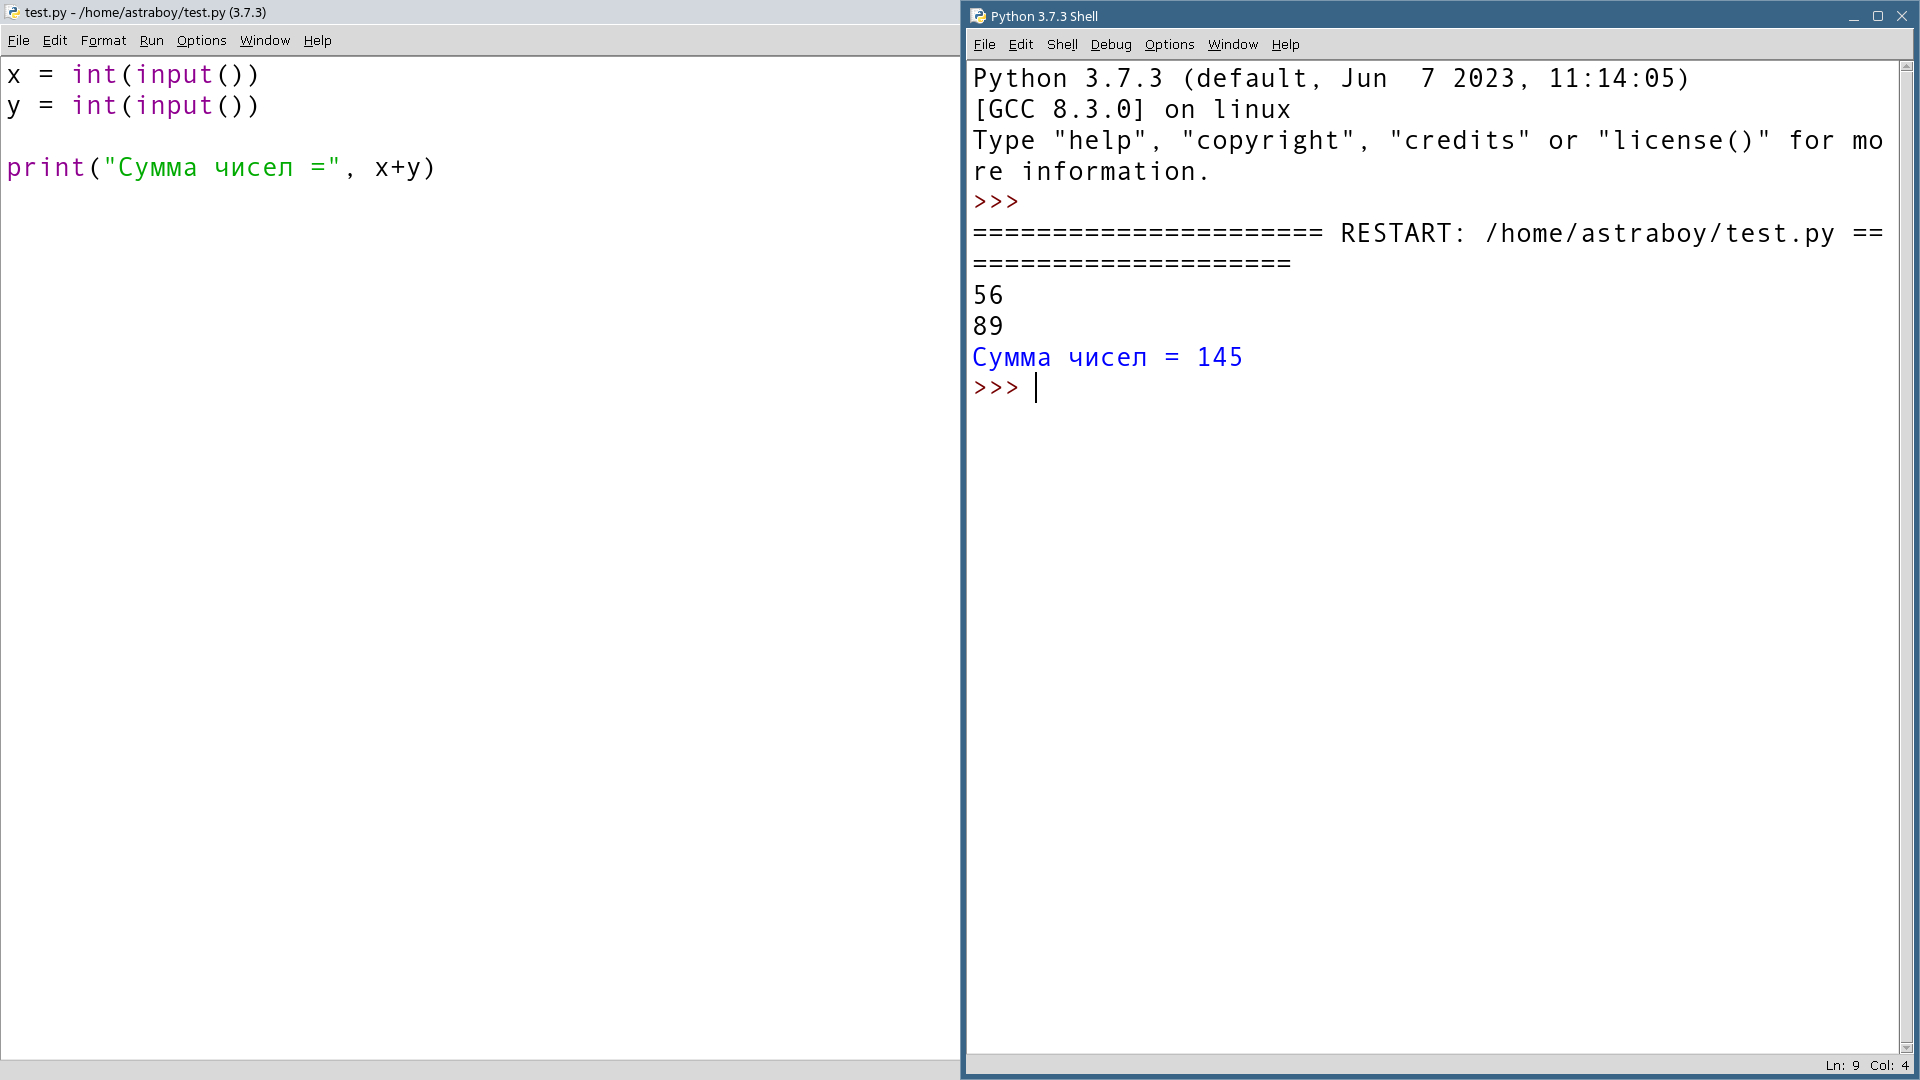Open Shell menu in Python Shell

click(1062, 45)
